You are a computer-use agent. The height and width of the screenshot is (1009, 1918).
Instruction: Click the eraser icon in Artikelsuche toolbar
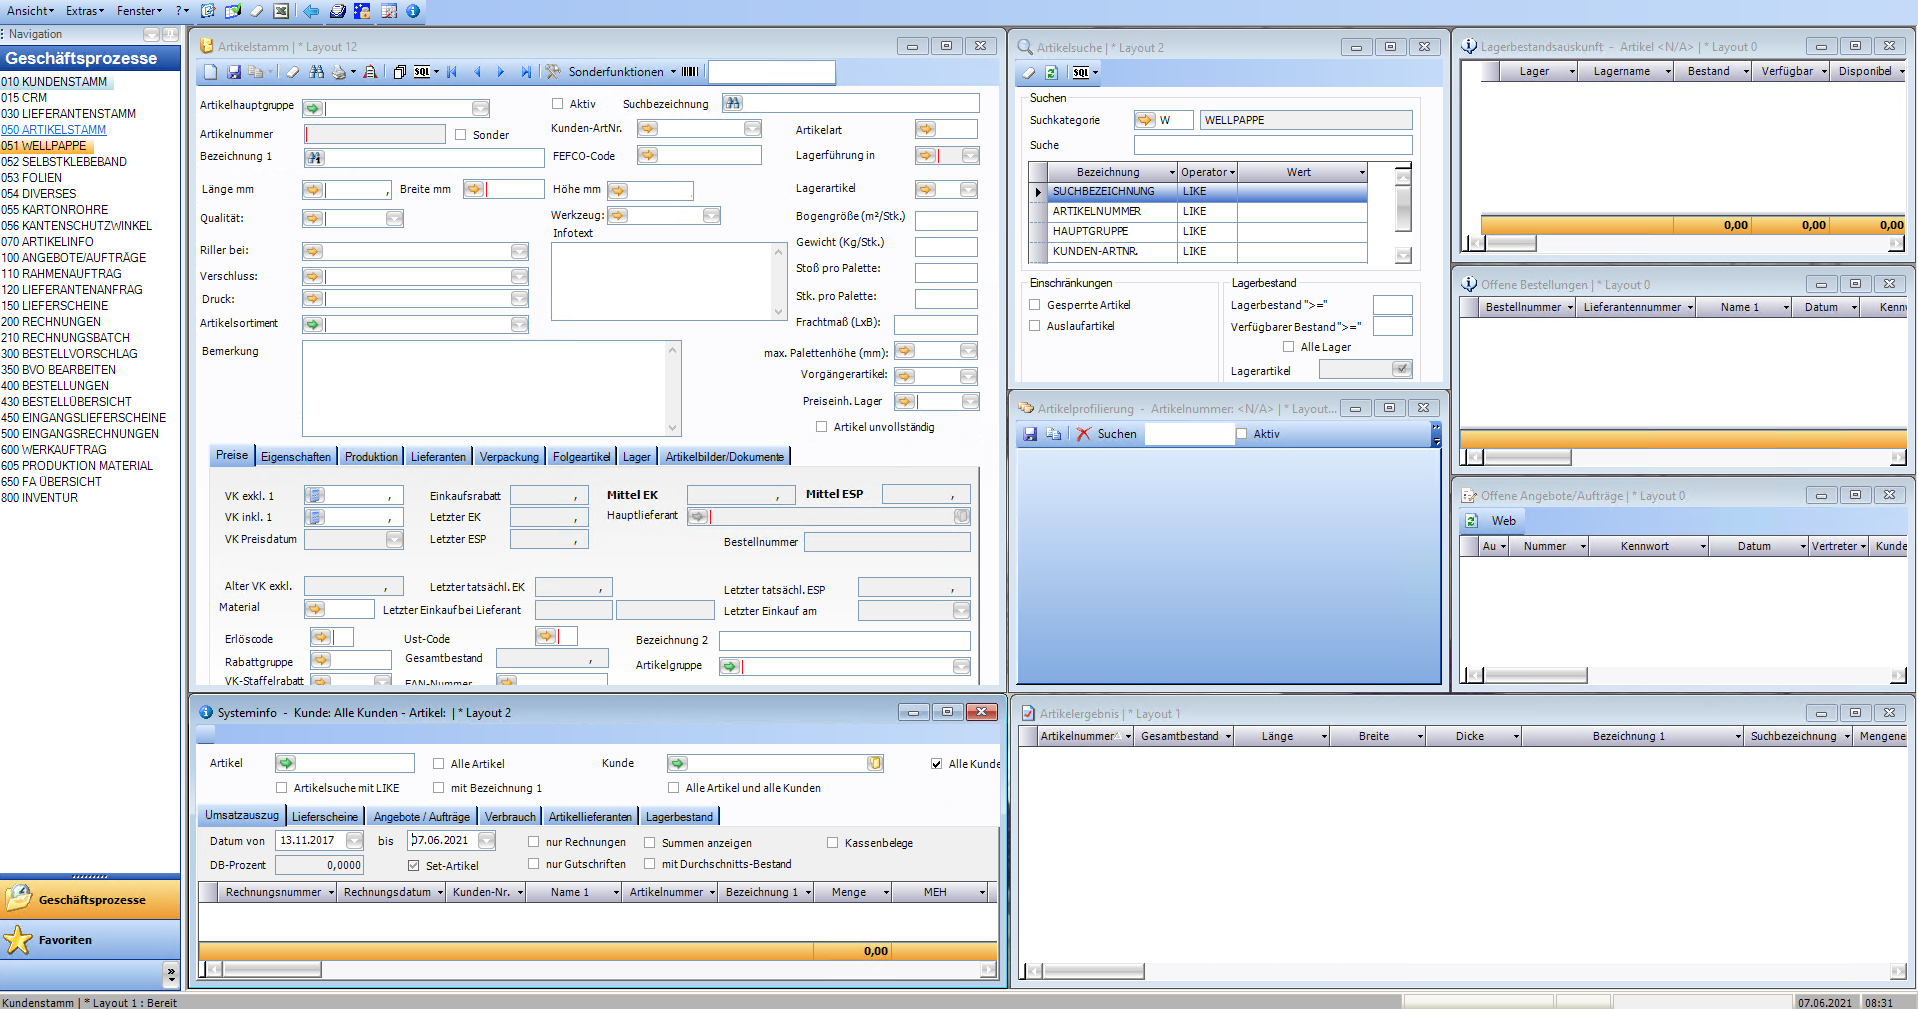click(x=1028, y=72)
